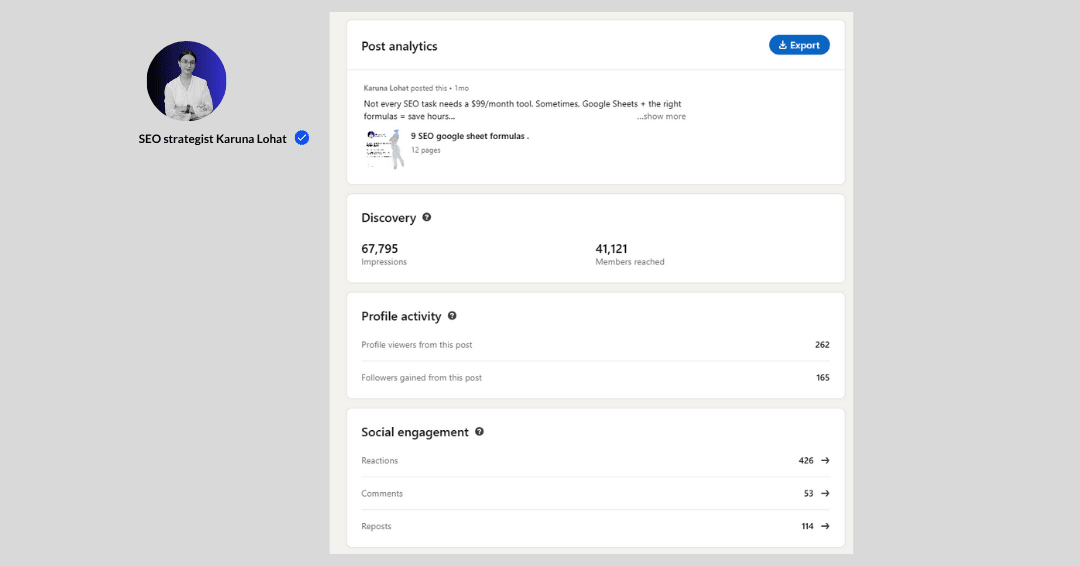Open the Reposts label in Social engagement

377,527
